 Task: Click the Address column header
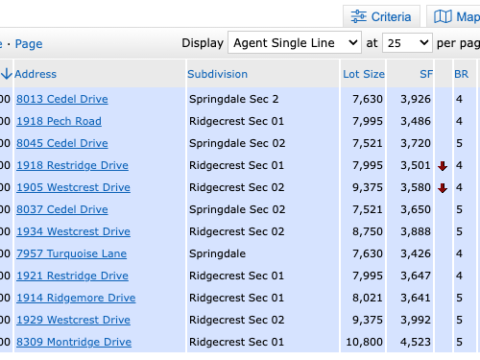coord(35,74)
